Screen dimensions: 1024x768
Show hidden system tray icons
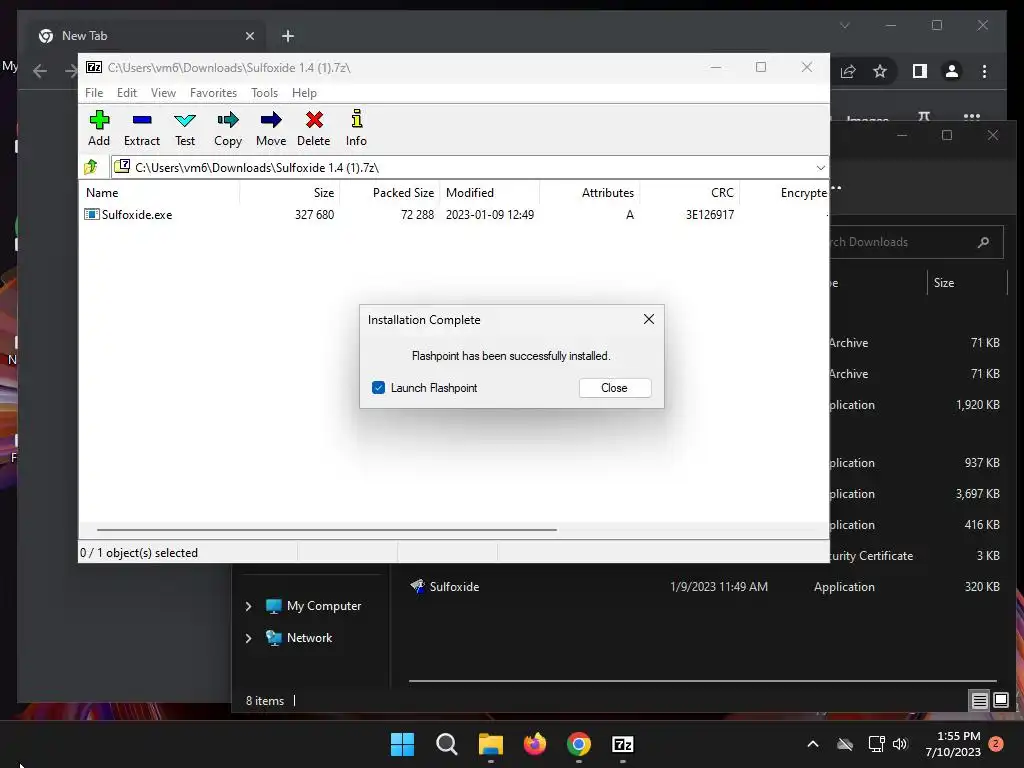coord(813,744)
